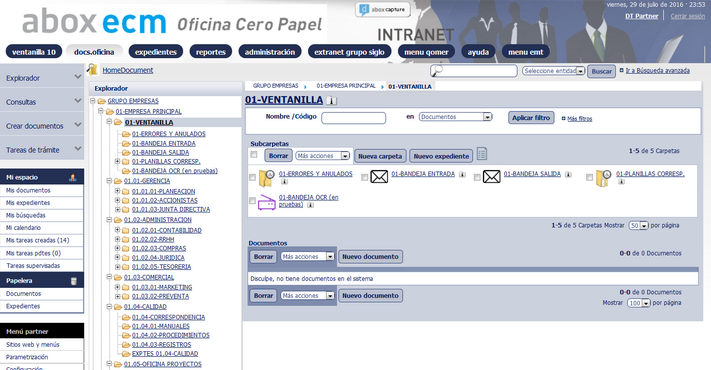Open Mis tareas creadas (14) item

pos(38,240)
